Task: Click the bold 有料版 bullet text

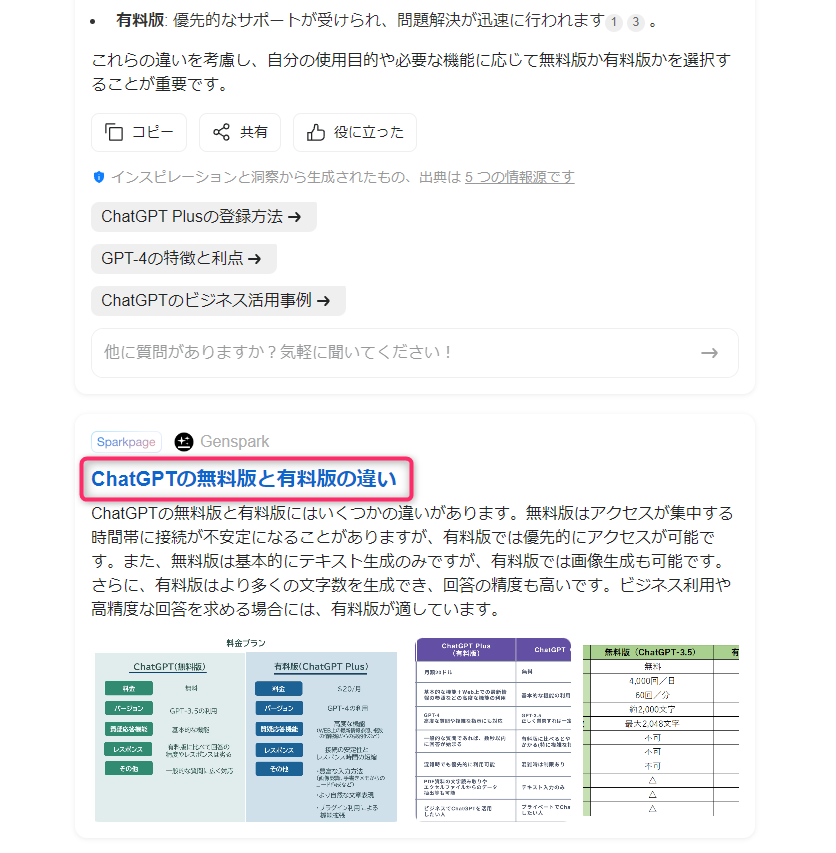Action: (x=140, y=21)
